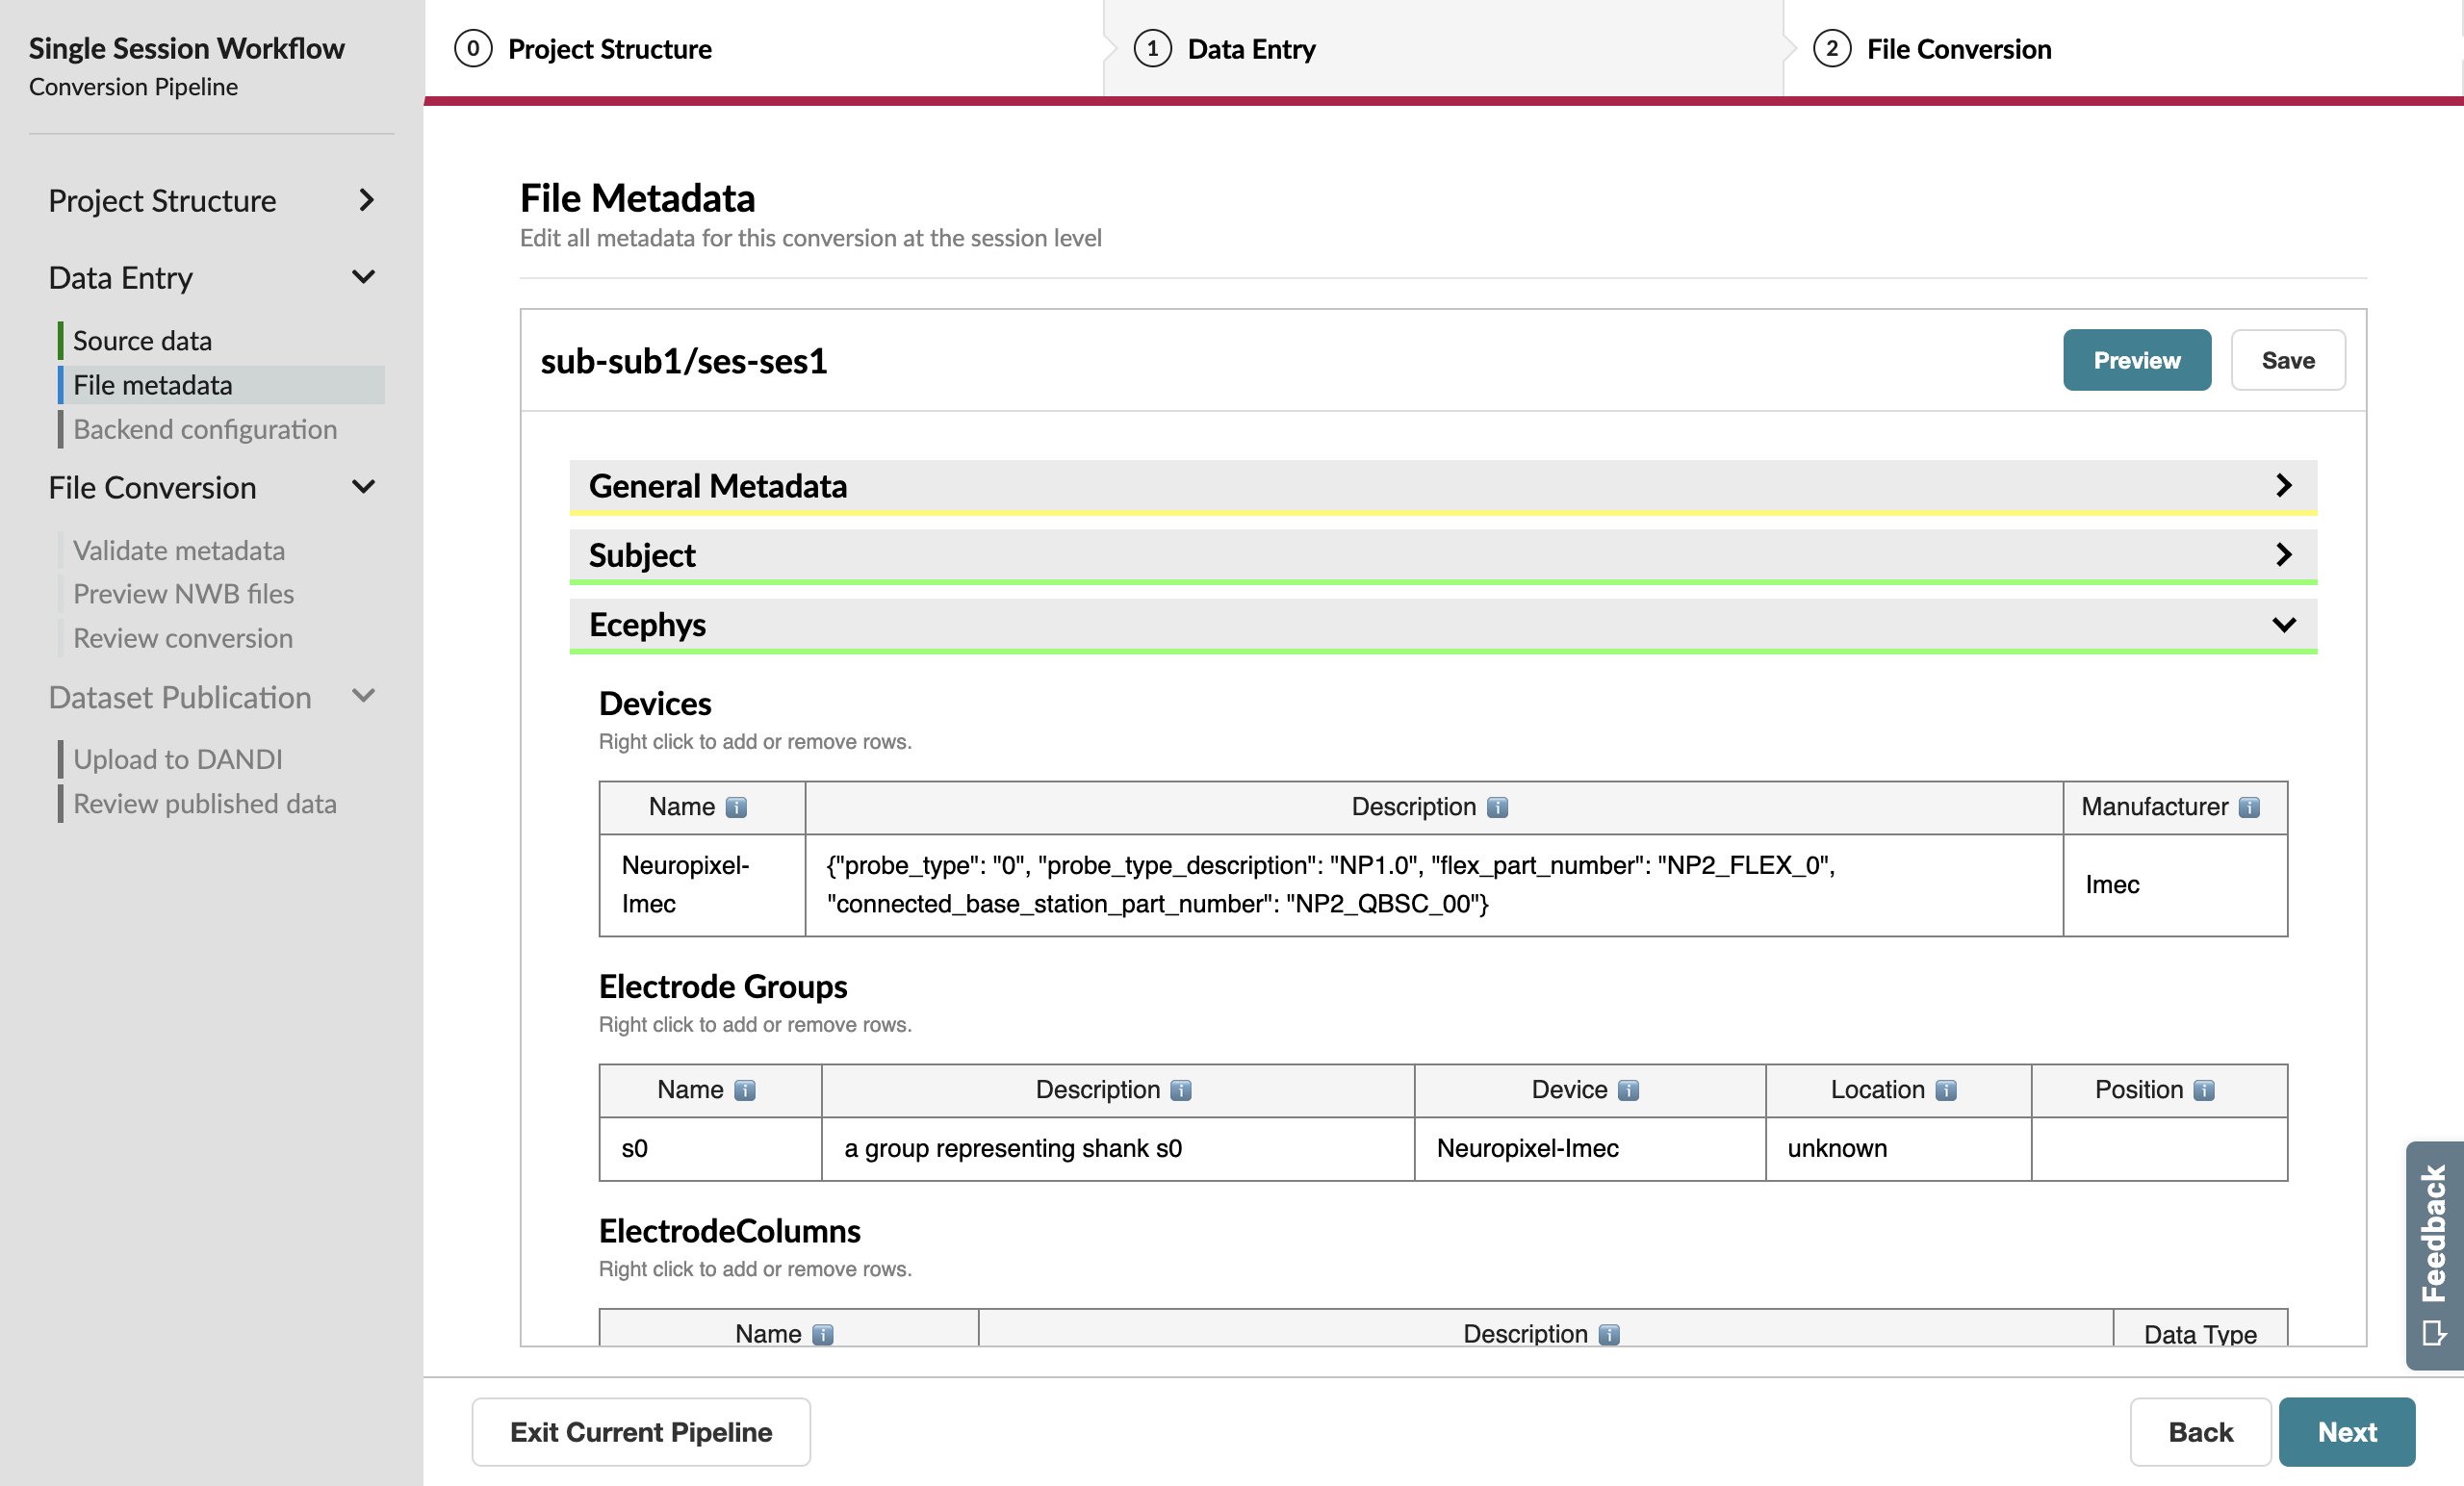The width and height of the screenshot is (2464, 1486).
Task: Collapse File Conversion sidebar group
Action: 212,487
